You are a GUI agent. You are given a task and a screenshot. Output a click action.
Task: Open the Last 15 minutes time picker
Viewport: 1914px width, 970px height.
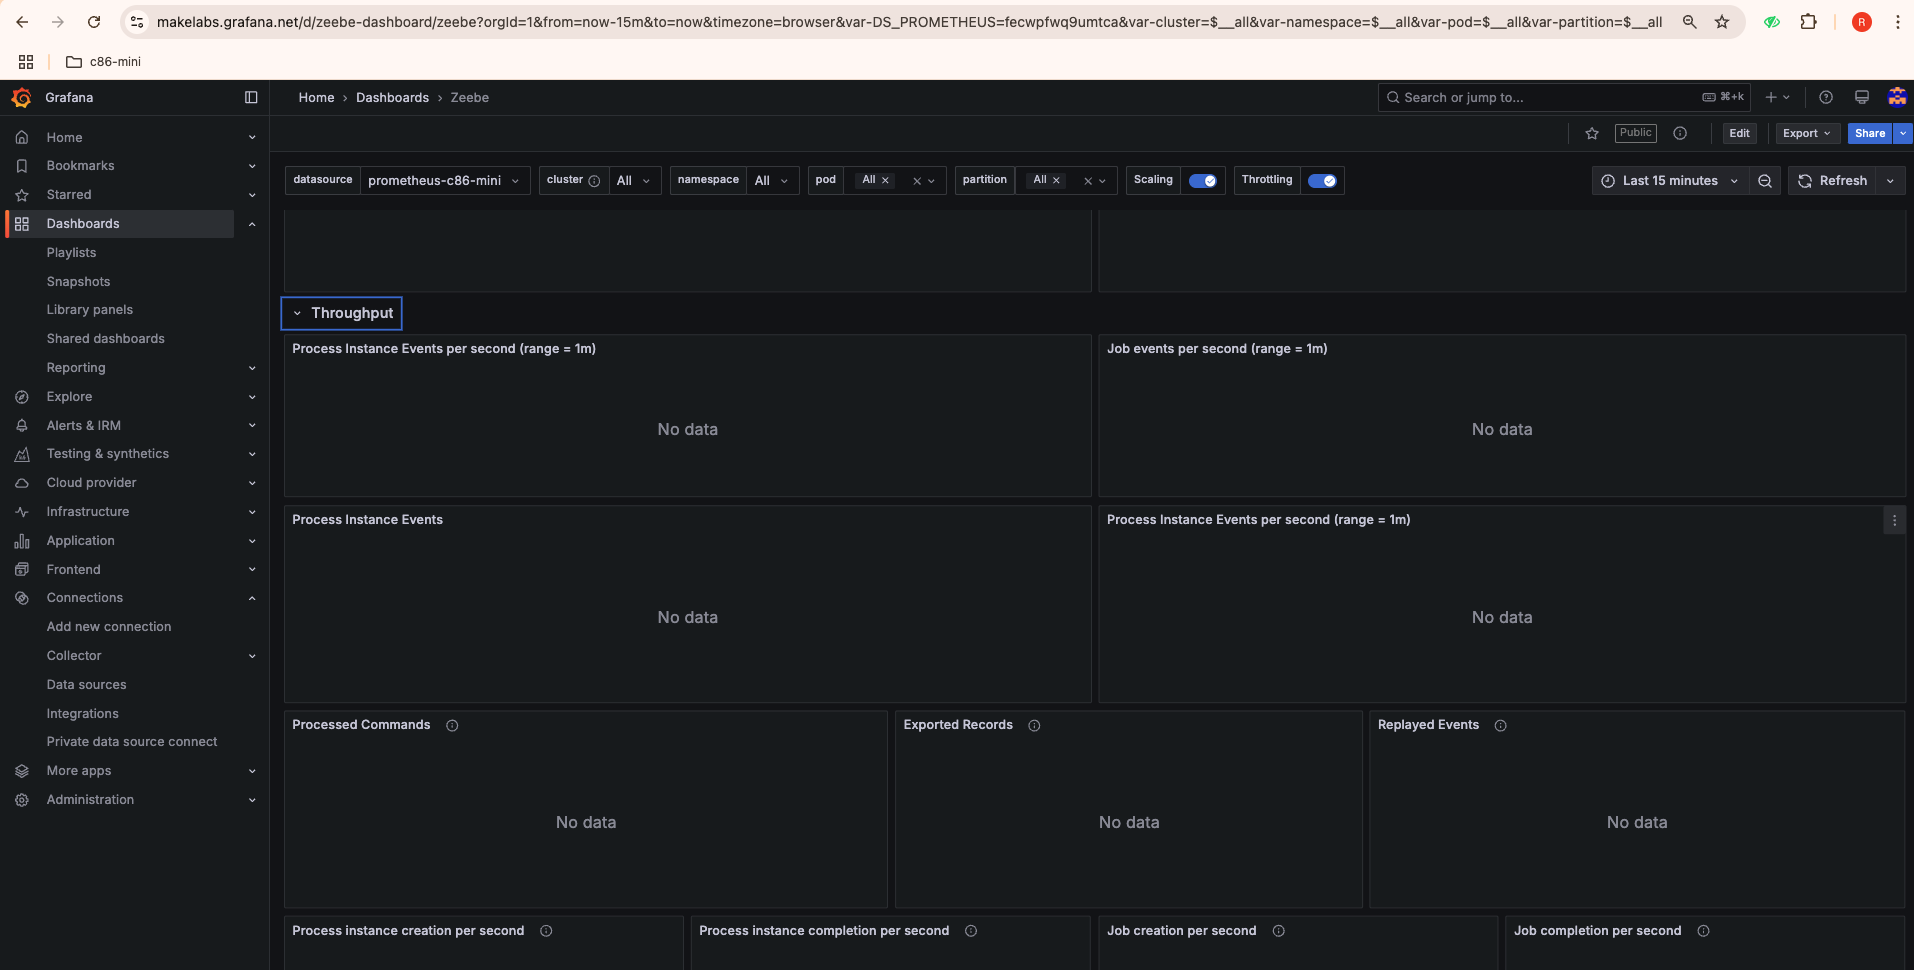[x=1668, y=180]
